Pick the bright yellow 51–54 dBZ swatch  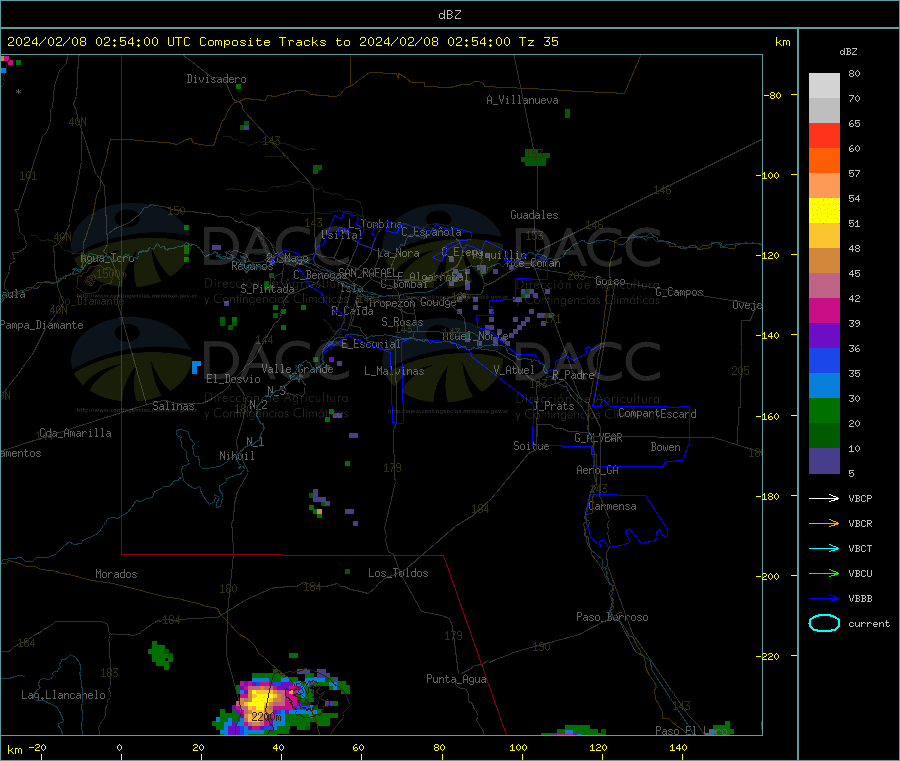(824, 211)
